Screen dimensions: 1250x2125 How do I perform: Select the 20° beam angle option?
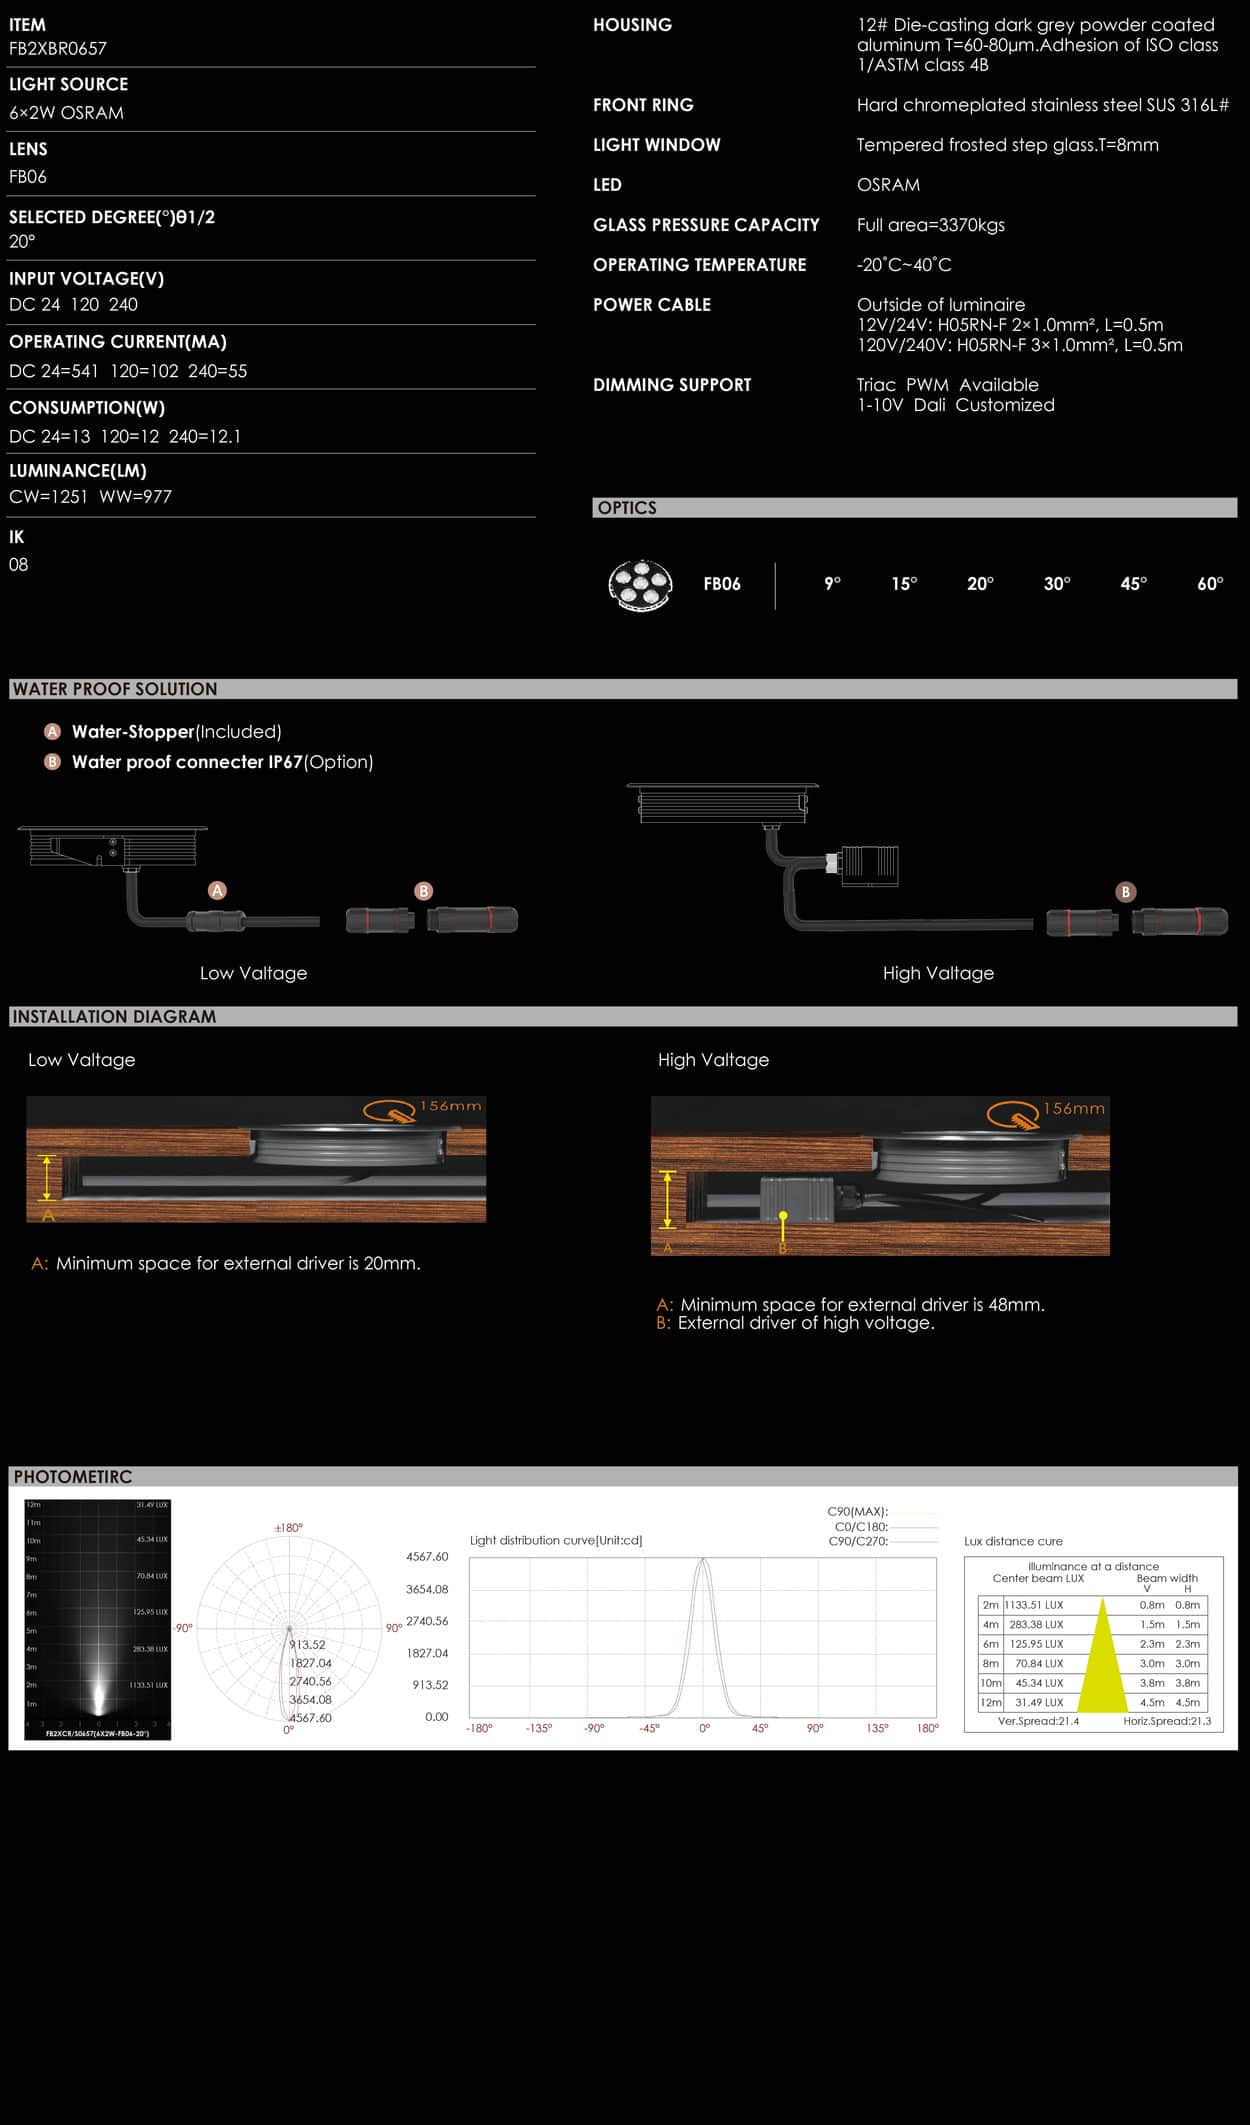pos(980,584)
